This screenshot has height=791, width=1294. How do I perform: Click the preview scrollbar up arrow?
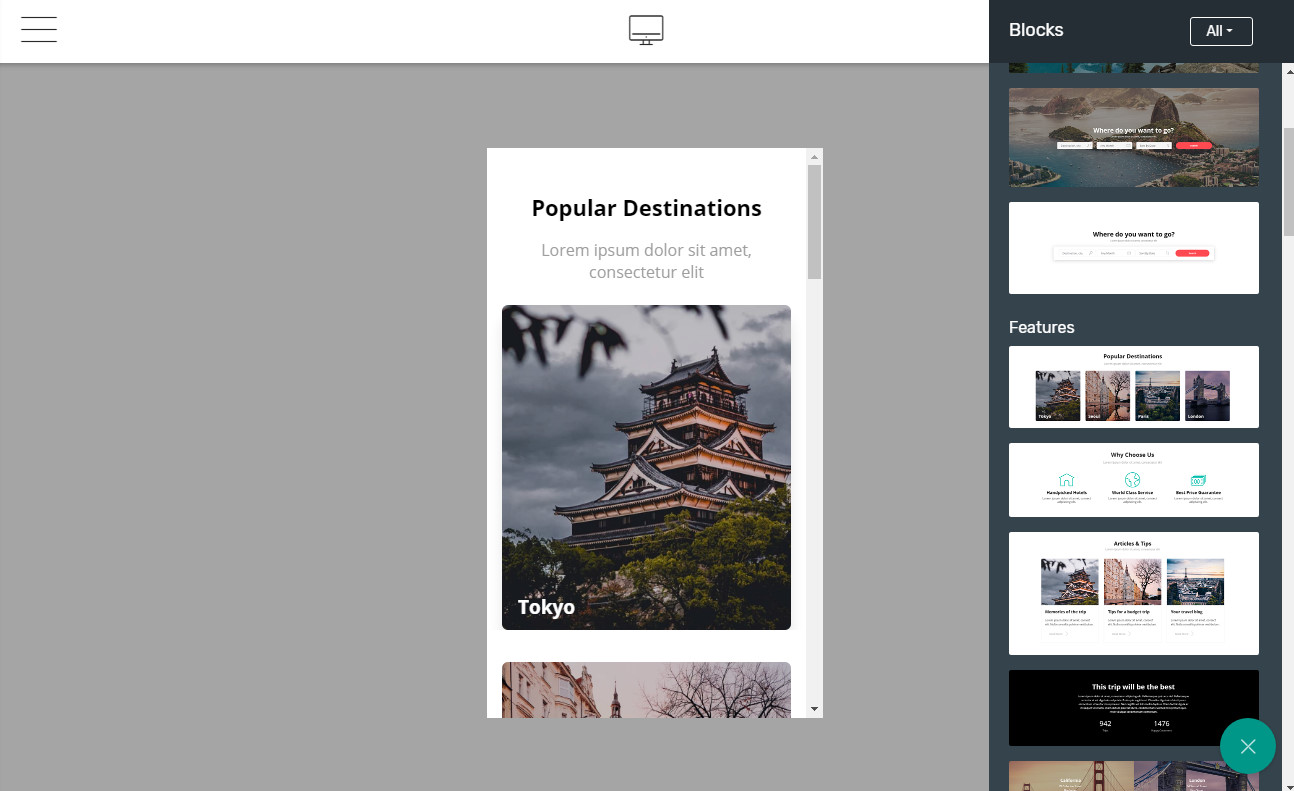[x=814, y=157]
